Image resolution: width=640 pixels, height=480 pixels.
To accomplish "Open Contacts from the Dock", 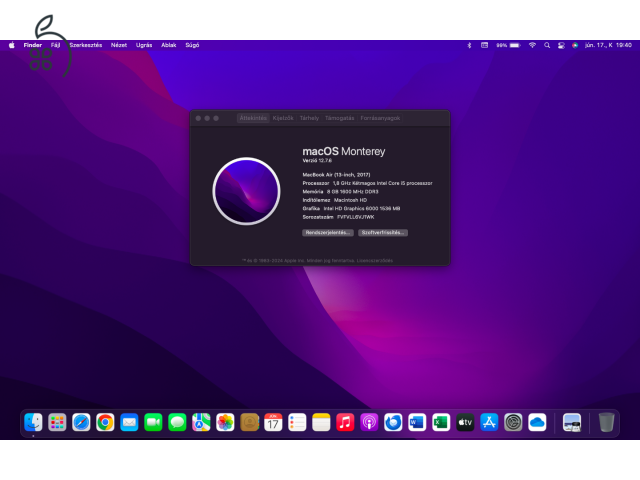I will coord(249,422).
